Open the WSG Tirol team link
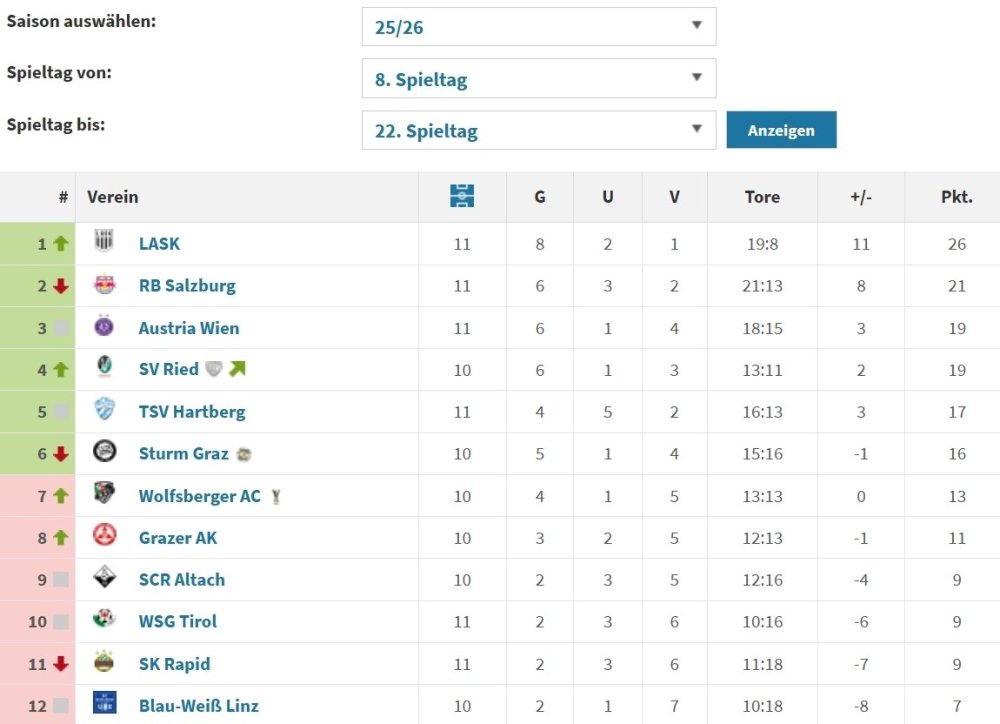The width and height of the screenshot is (1000, 724). (x=177, y=621)
